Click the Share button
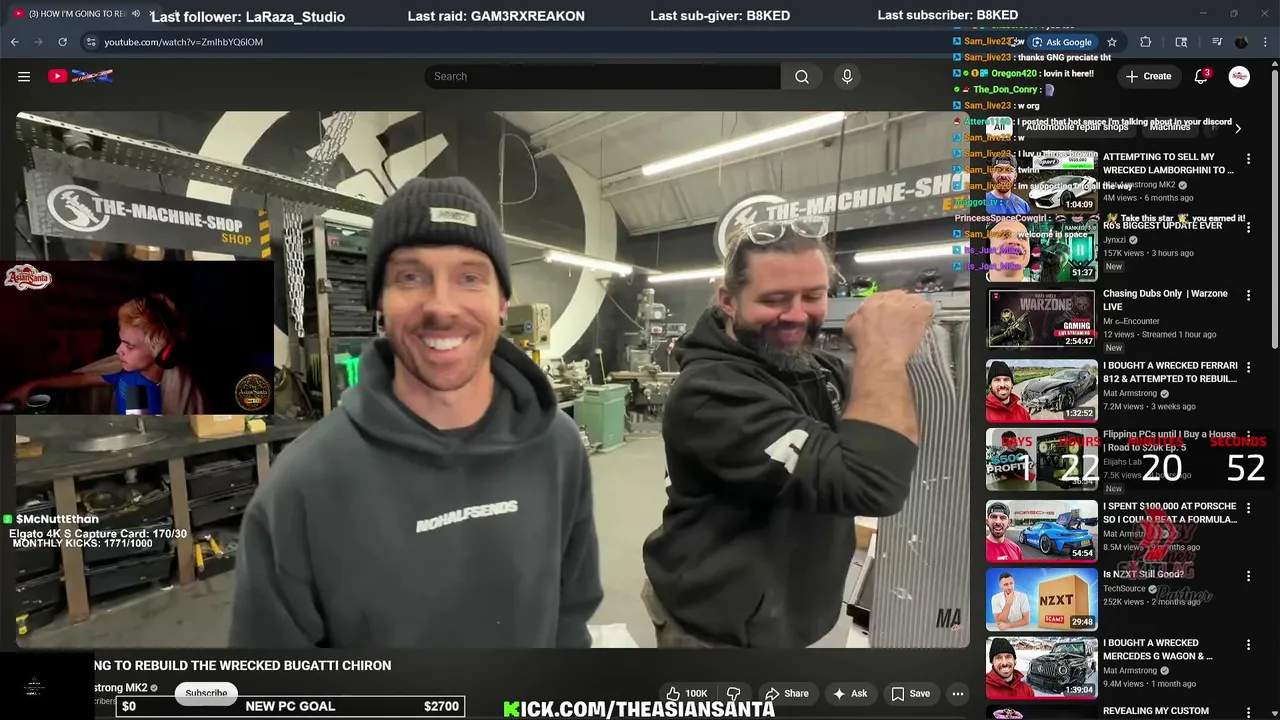Screen dimensions: 1280x720 click(787, 693)
